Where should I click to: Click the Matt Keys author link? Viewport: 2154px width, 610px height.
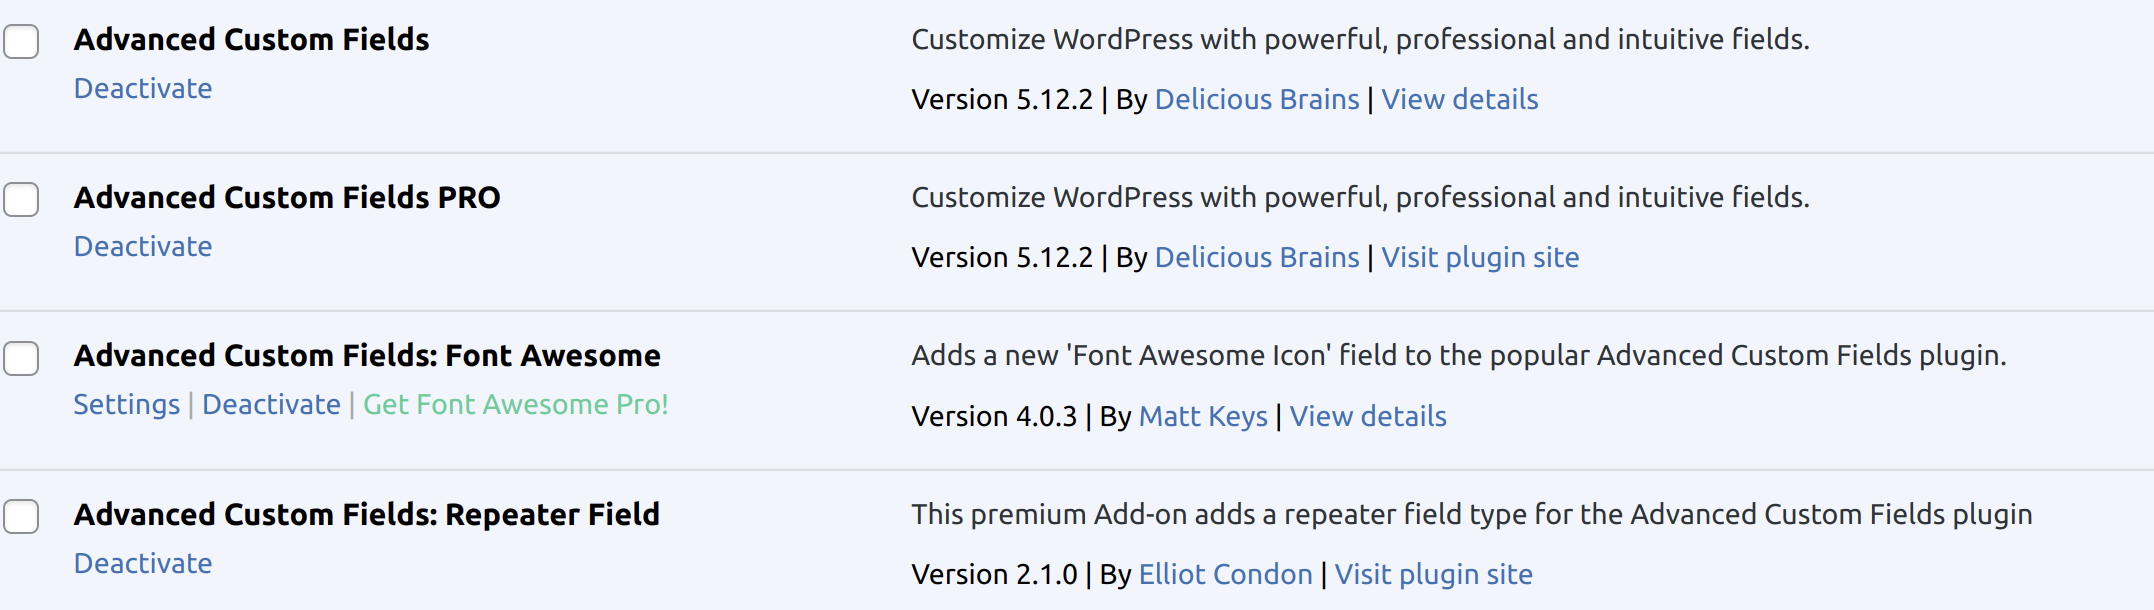pos(1203,416)
